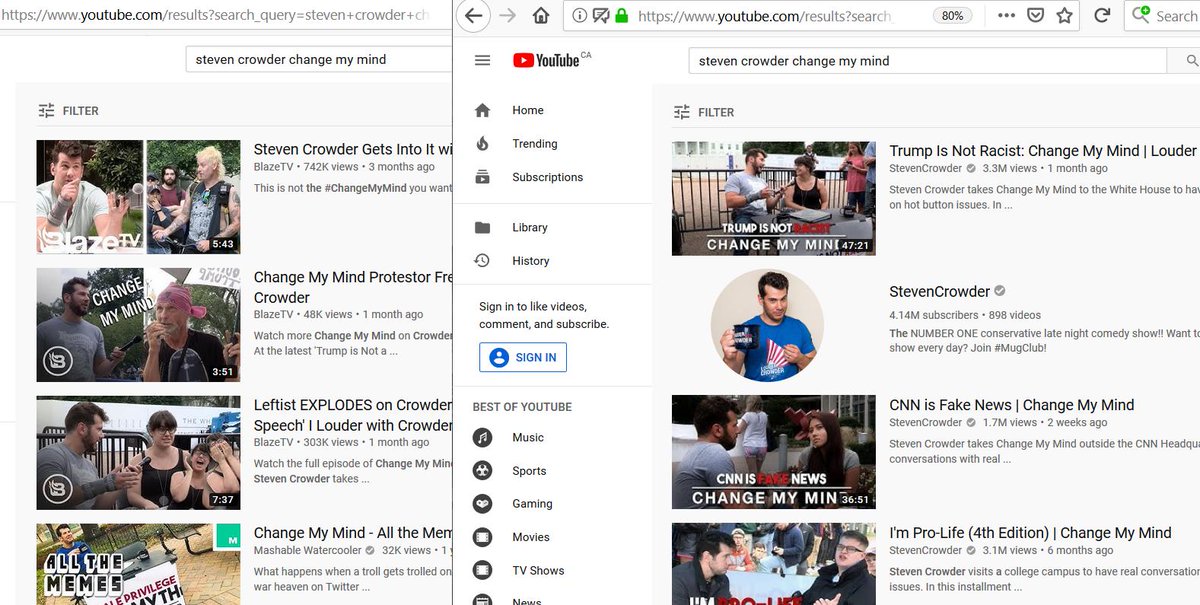
Task: Toggle the YouTube hamburger guide menu
Action: tap(482, 60)
